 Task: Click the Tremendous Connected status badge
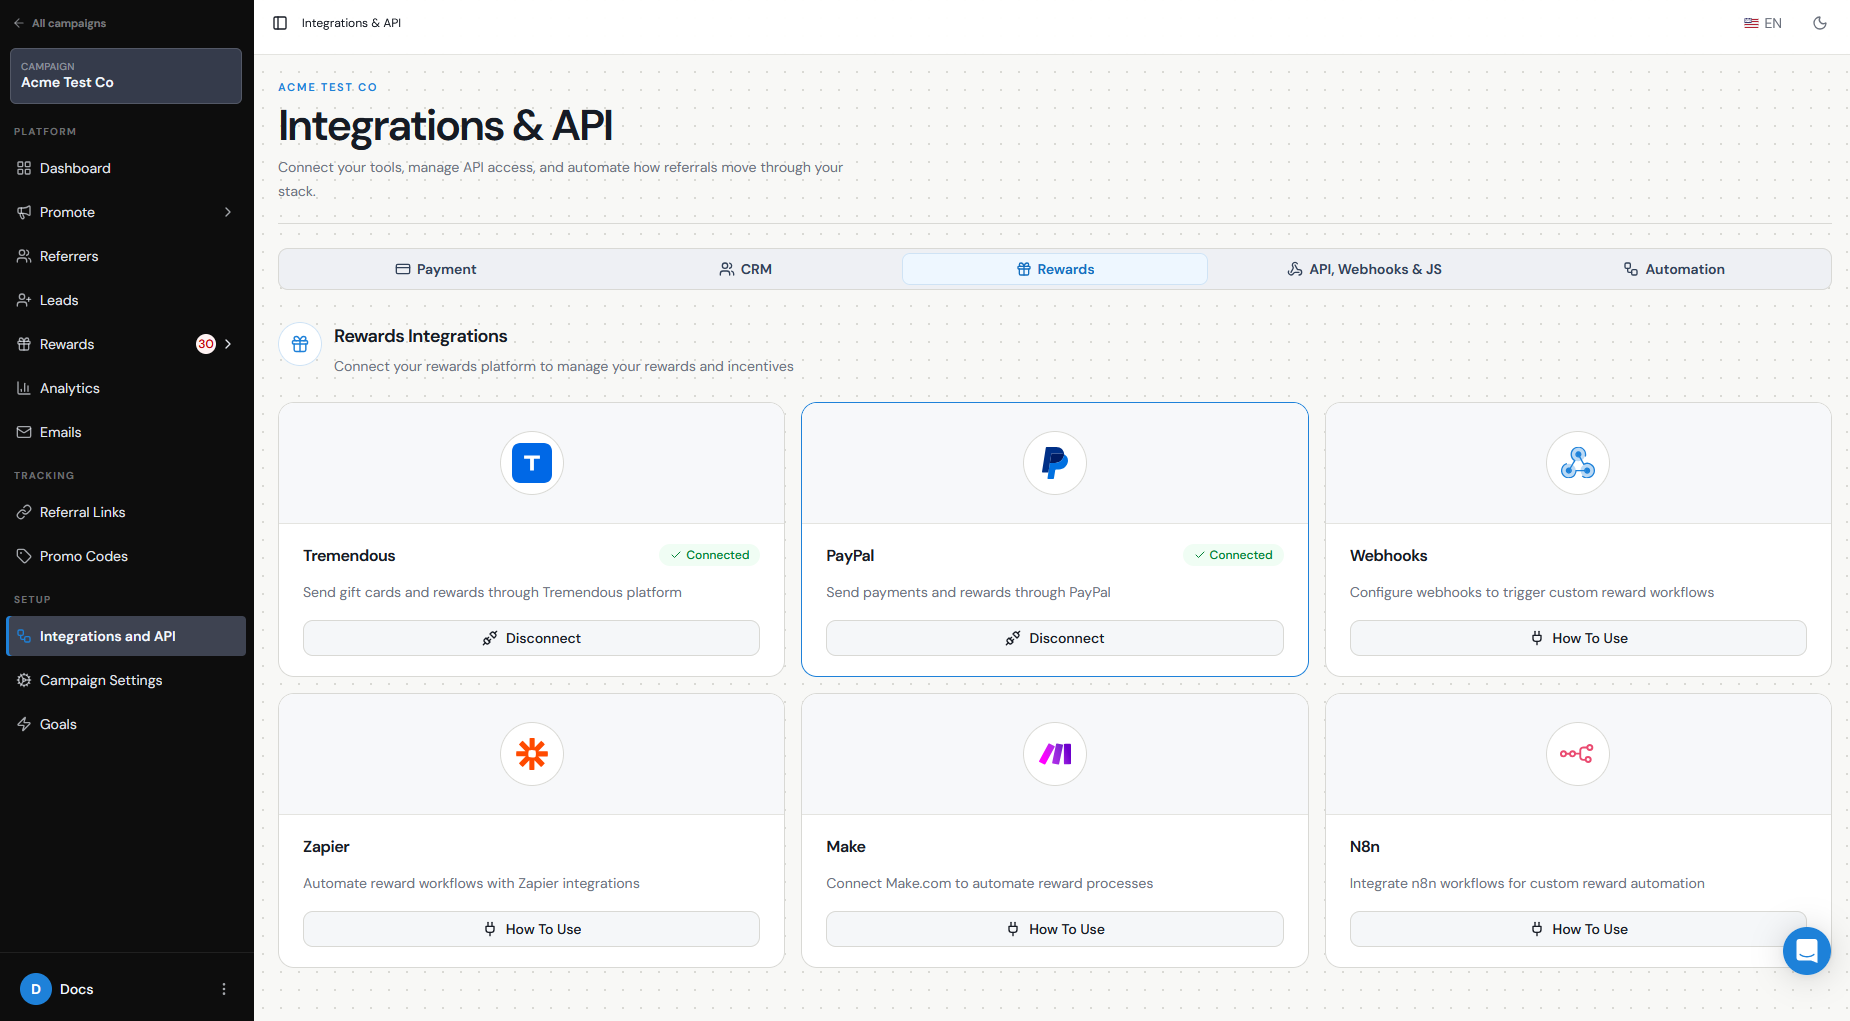710,555
